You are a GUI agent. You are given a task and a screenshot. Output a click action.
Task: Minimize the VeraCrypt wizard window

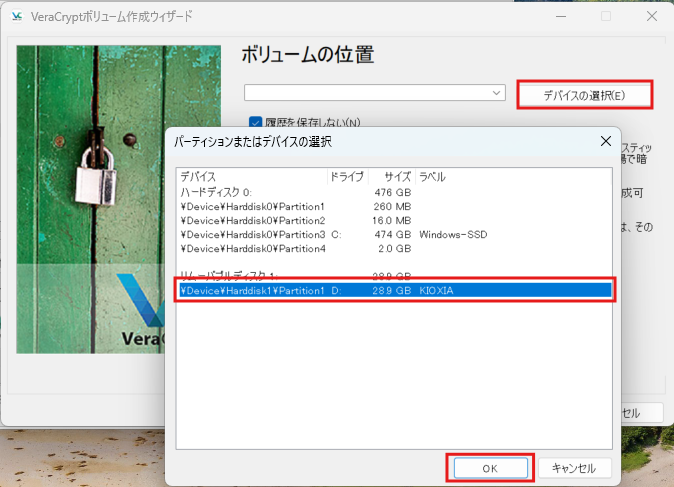click(x=561, y=16)
